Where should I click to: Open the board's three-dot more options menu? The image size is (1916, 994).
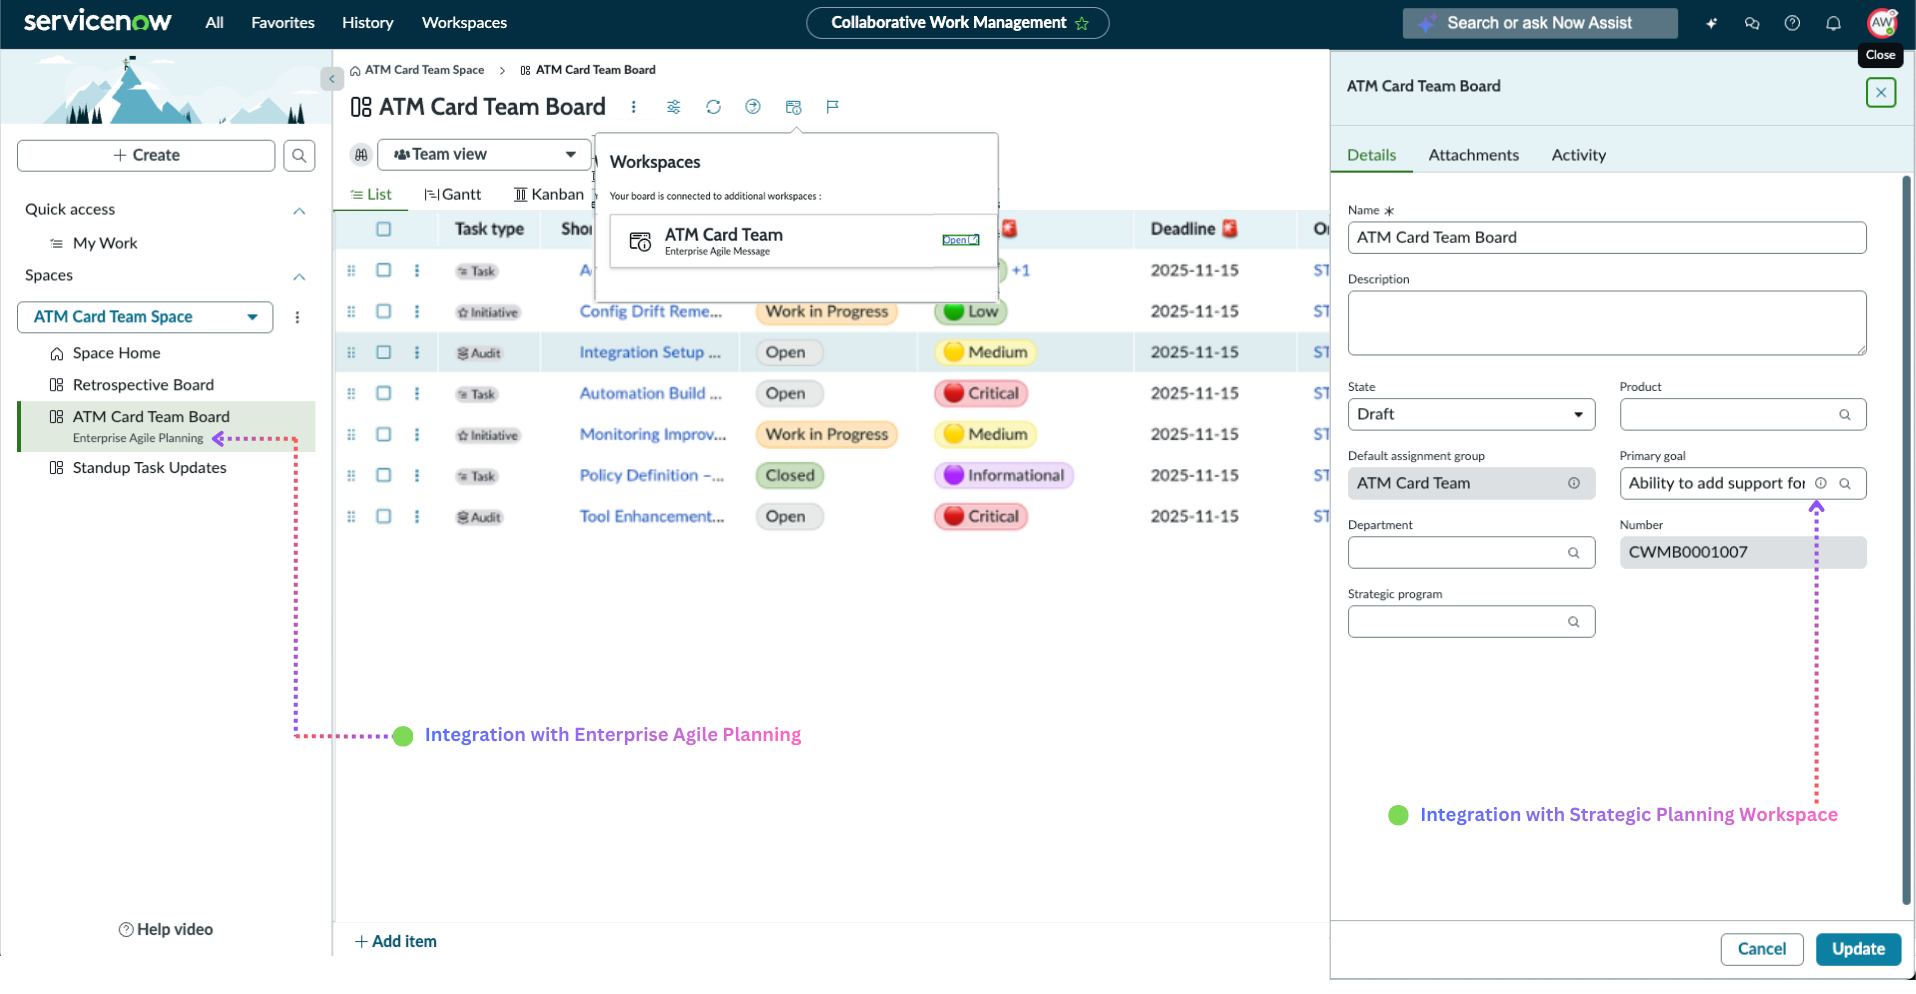[x=633, y=107]
